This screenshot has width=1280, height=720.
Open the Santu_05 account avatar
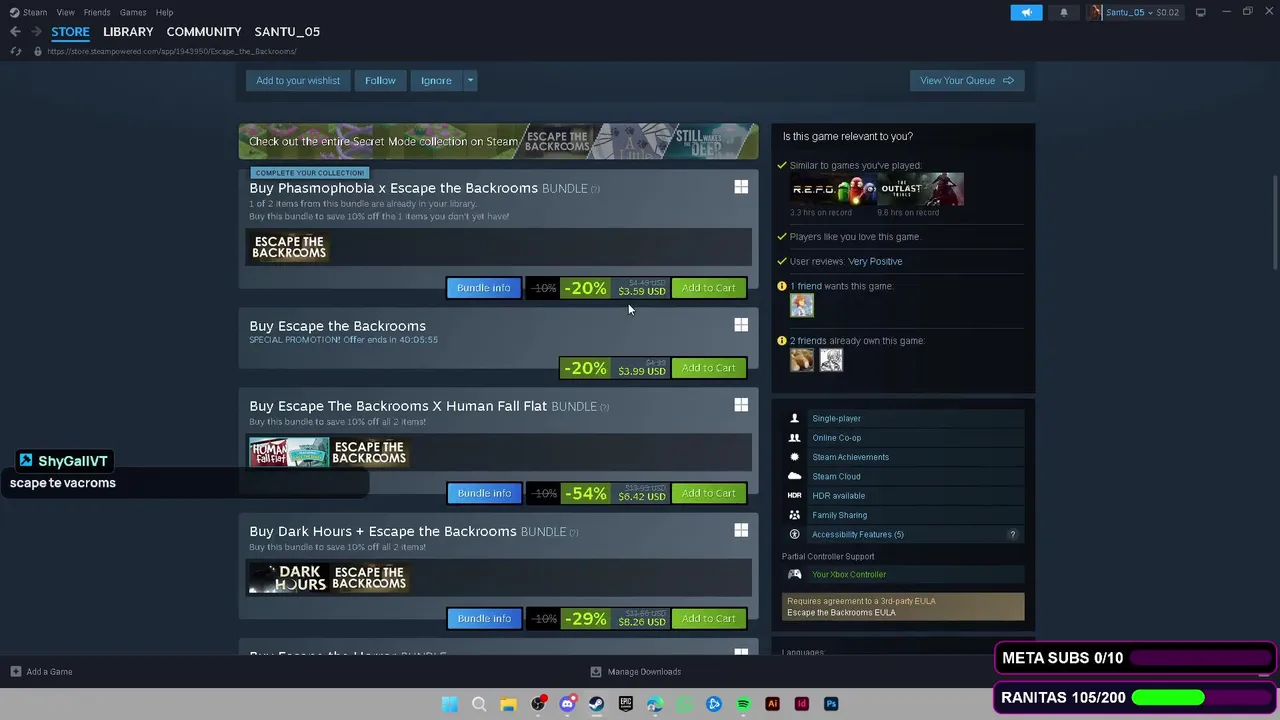[1095, 12]
